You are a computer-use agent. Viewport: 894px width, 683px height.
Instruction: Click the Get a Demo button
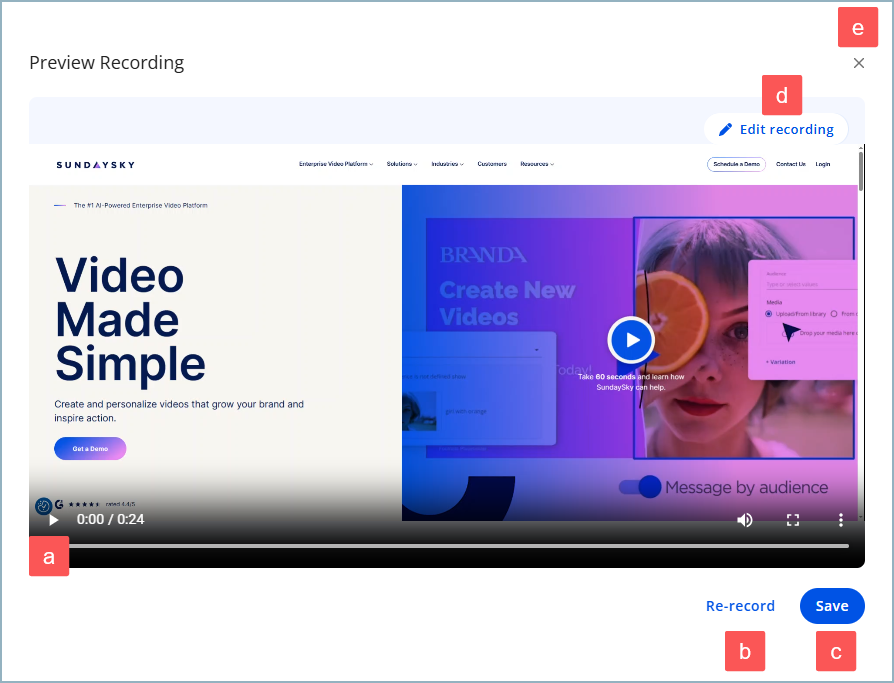pyautogui.click(x=90, y=449)
